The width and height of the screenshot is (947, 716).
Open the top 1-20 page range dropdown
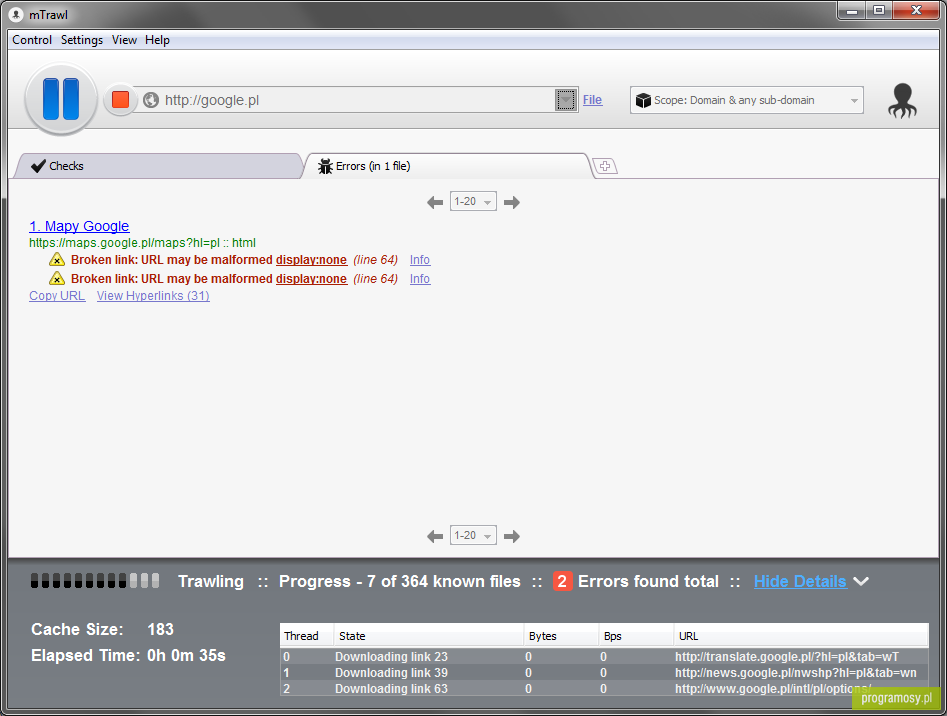pos(473,202)
